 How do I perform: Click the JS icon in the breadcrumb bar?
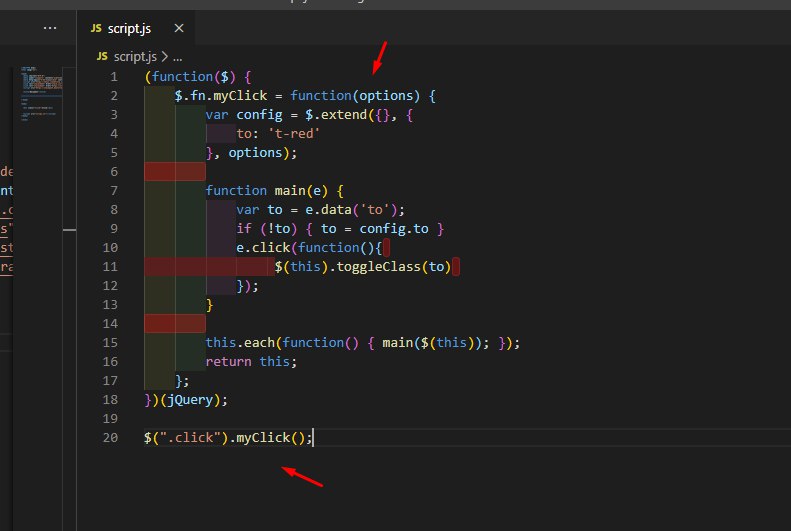tap(102, 56)
